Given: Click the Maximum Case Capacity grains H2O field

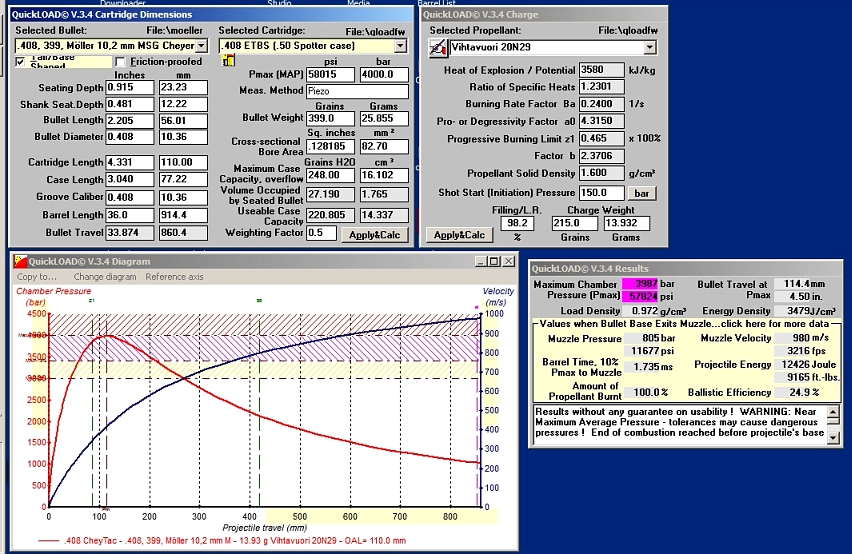Looking at the screenshot, I should coord(330,175).
